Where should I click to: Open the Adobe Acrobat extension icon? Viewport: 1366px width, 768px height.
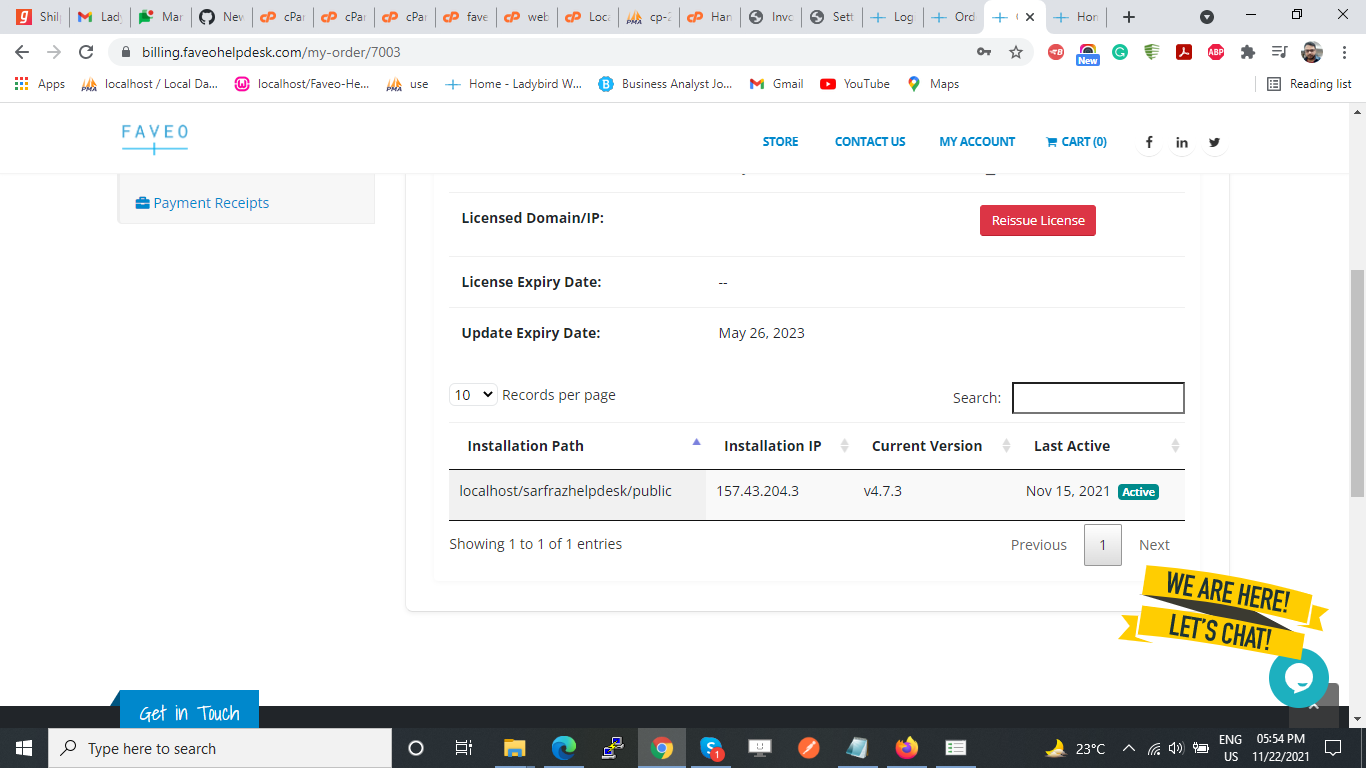coord(1184,52)
